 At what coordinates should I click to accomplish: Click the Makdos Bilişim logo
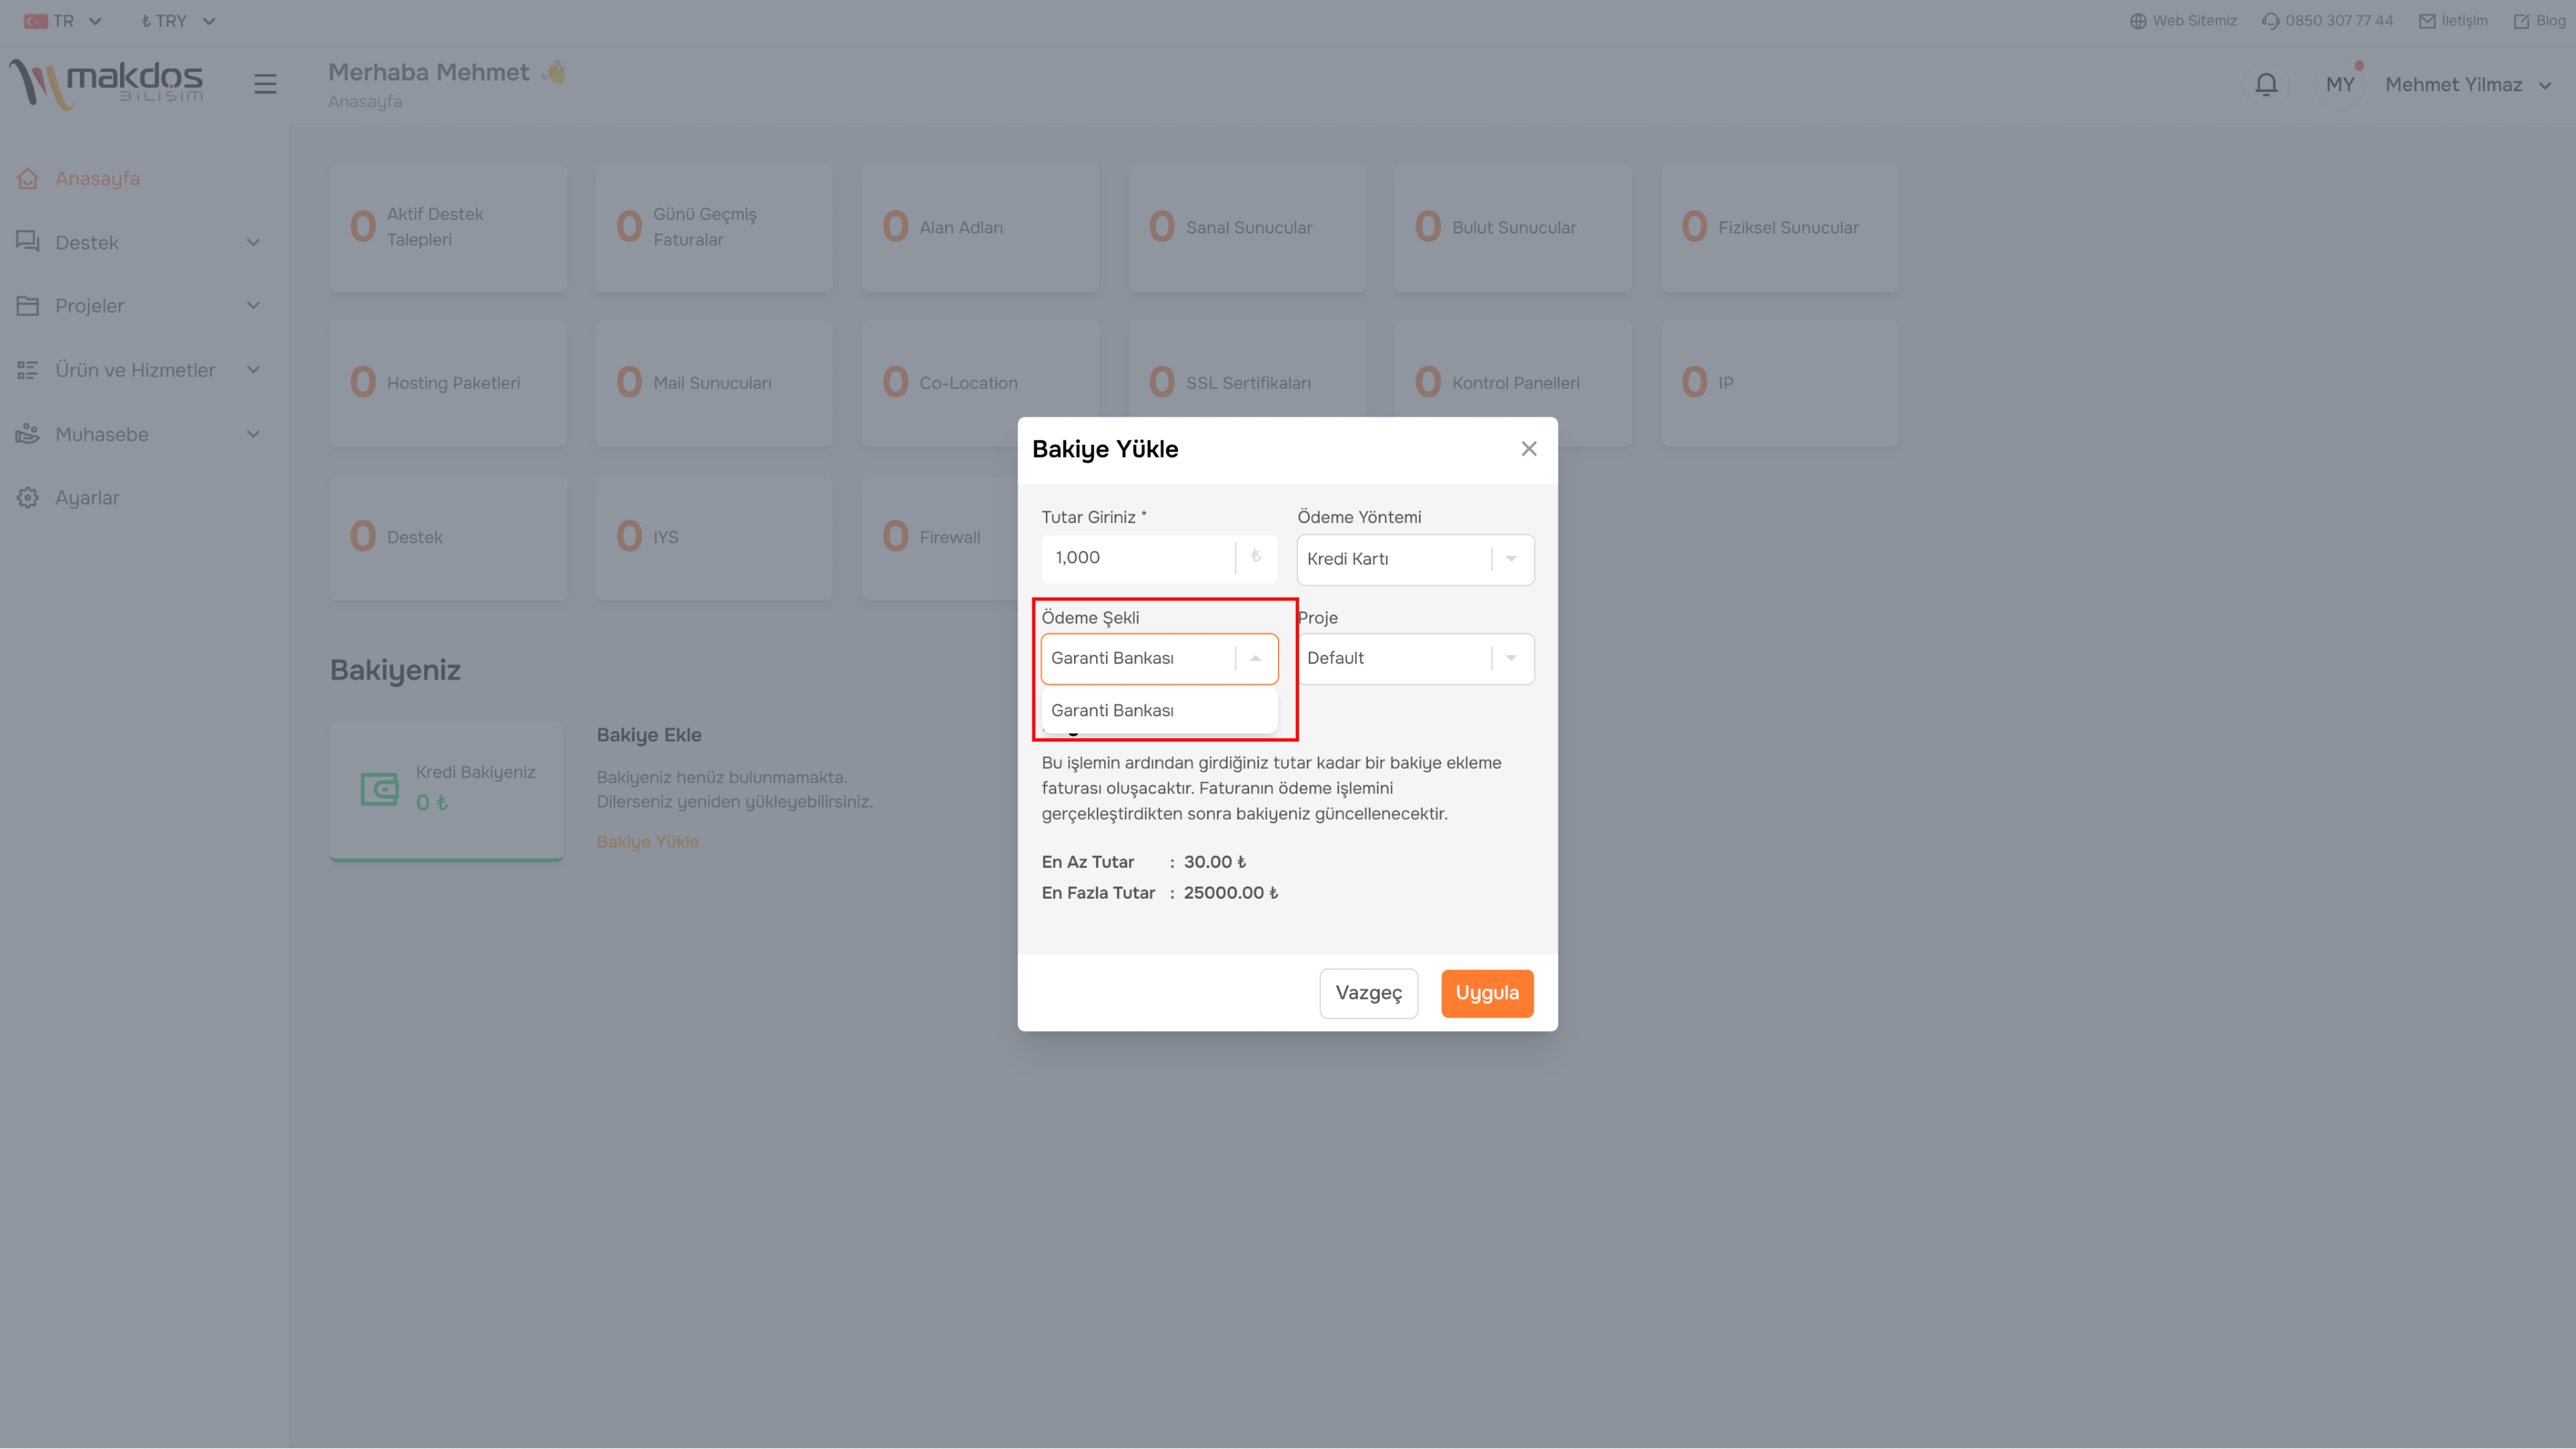tap(106, 83)
